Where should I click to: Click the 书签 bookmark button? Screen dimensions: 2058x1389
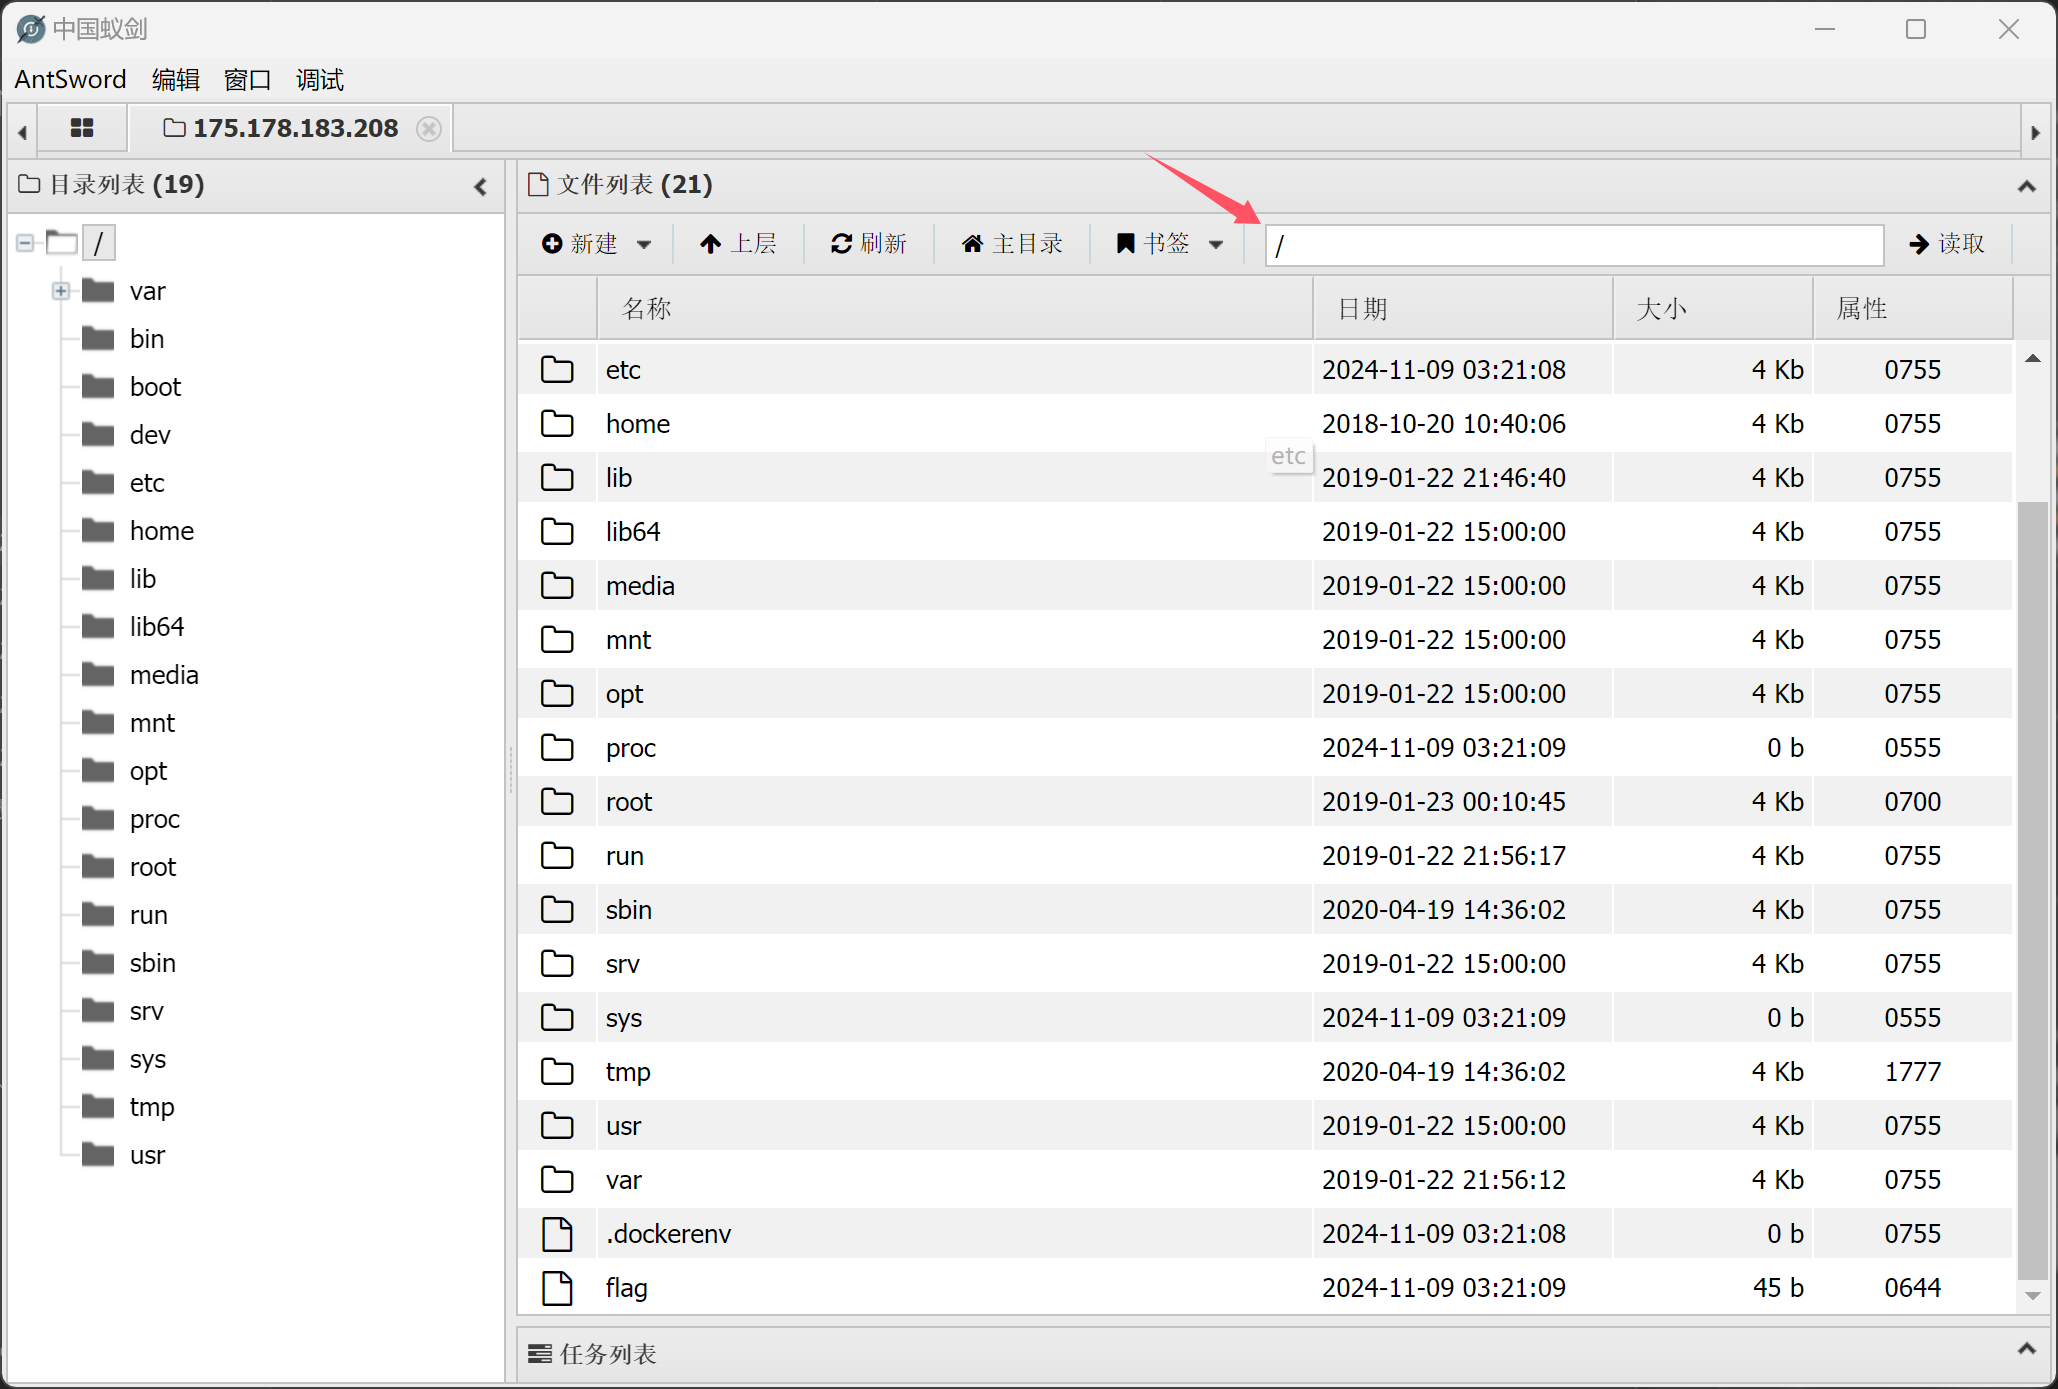coord(1153,243)
